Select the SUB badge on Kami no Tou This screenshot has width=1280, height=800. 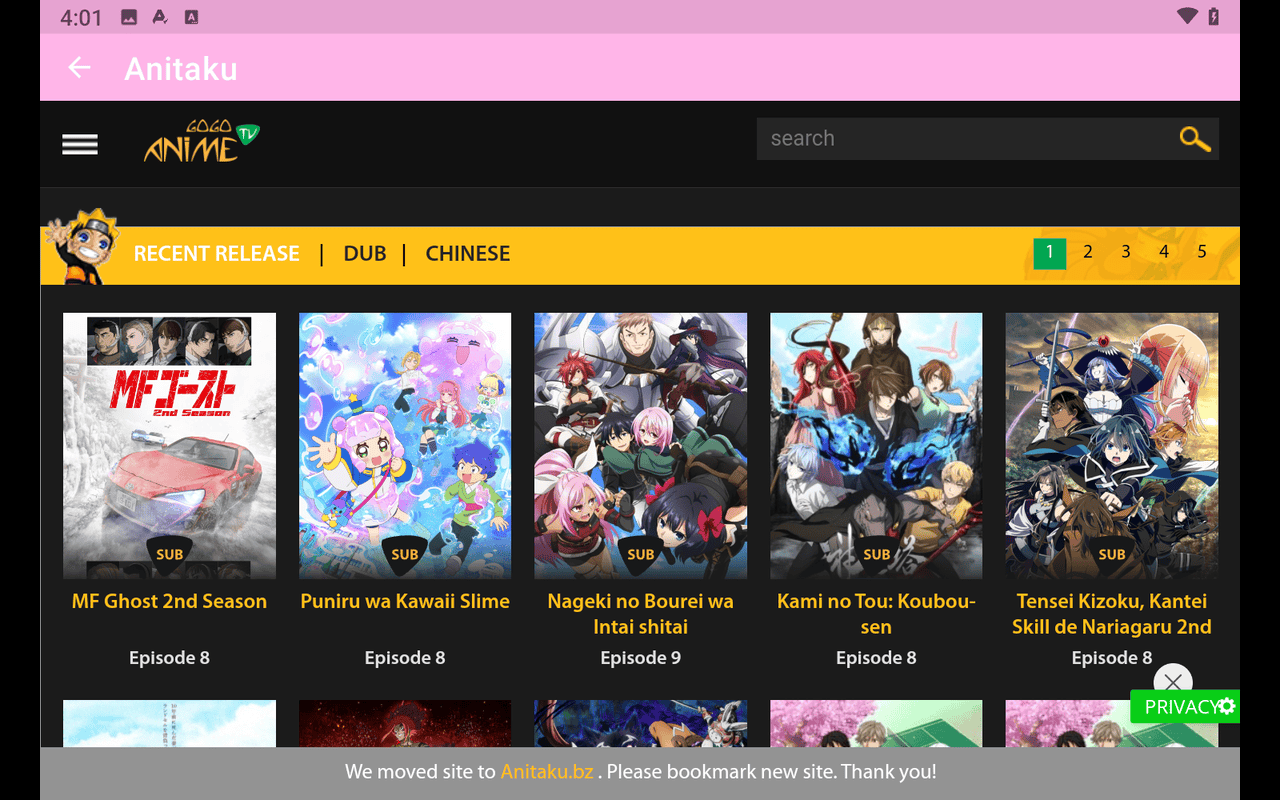[876, 553]
